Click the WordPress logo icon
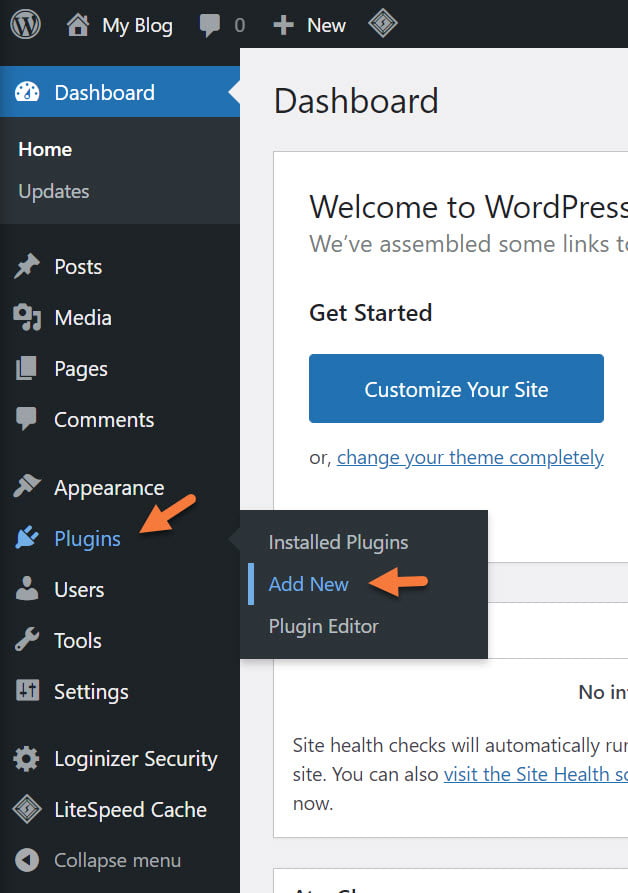Viewport: 628px width, 893px height. (x=25, y=24)
